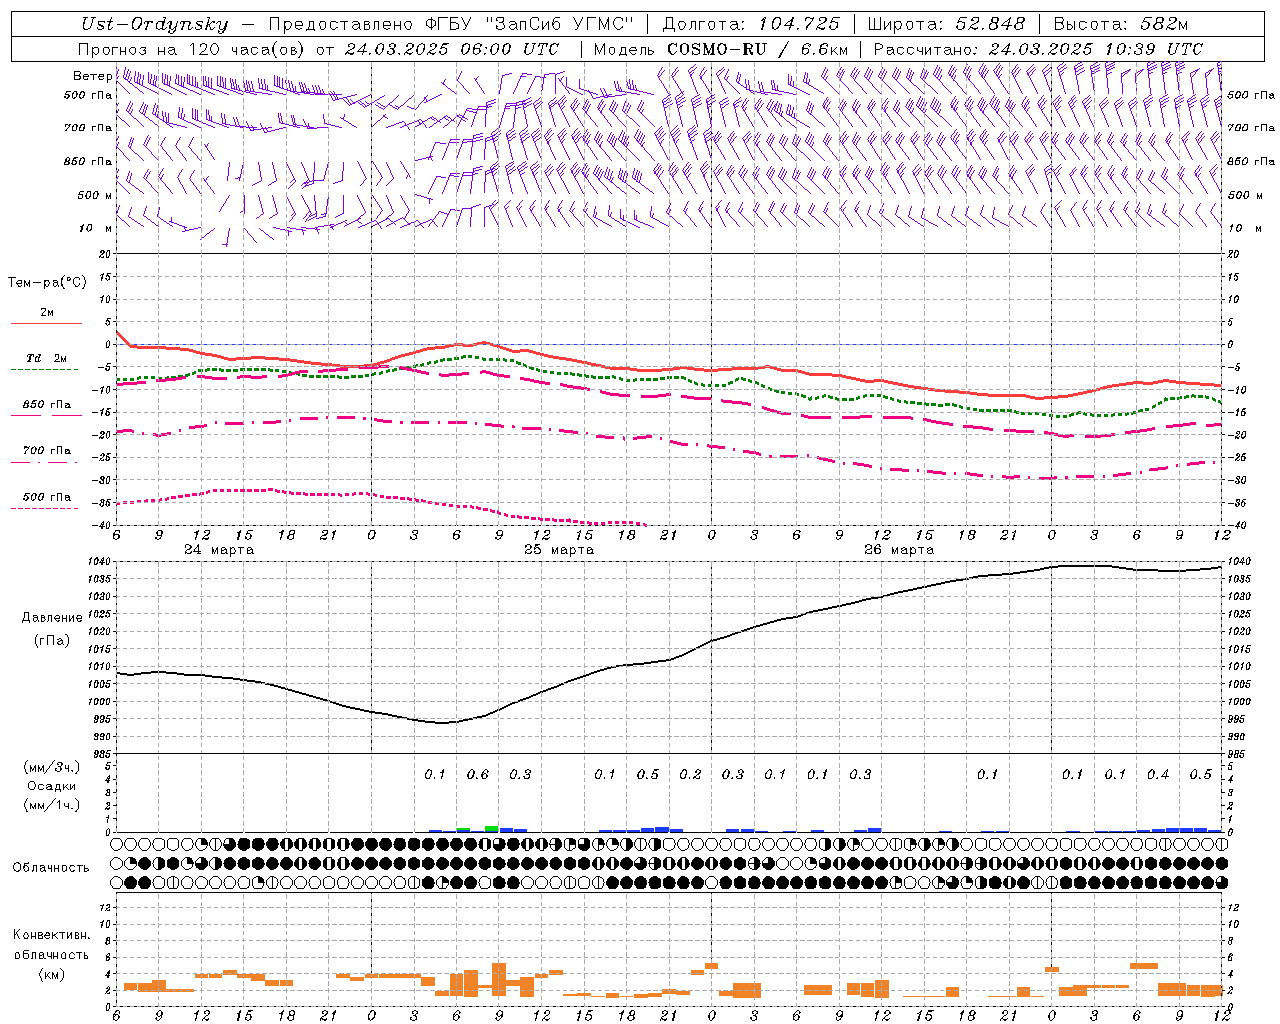
Task: Click the Облачность cloud cover label
Action: click(x=51, y=868)
